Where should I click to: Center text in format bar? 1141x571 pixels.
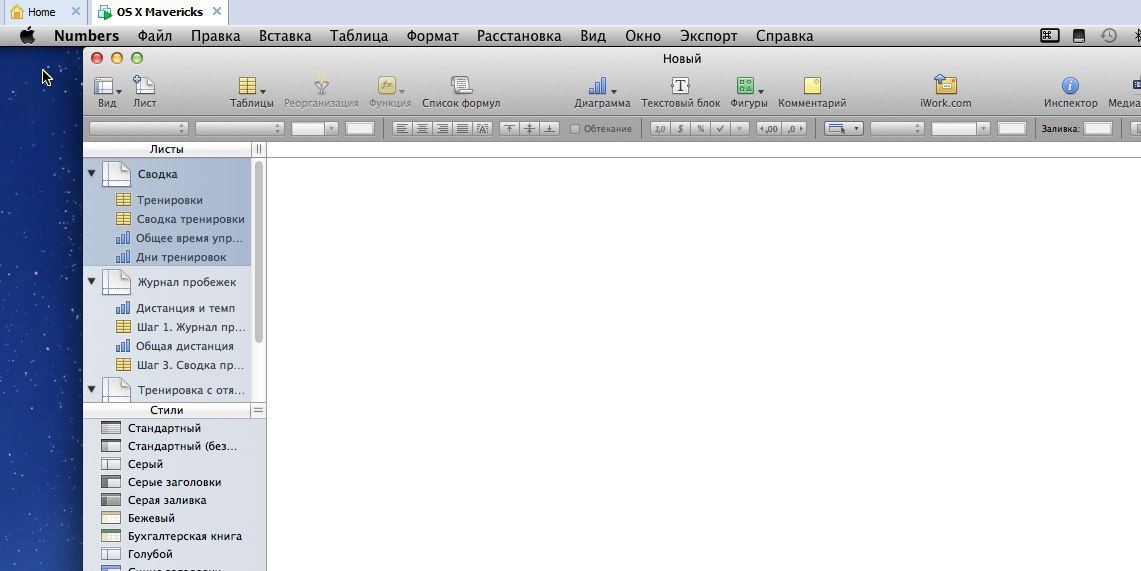(421, 129)
